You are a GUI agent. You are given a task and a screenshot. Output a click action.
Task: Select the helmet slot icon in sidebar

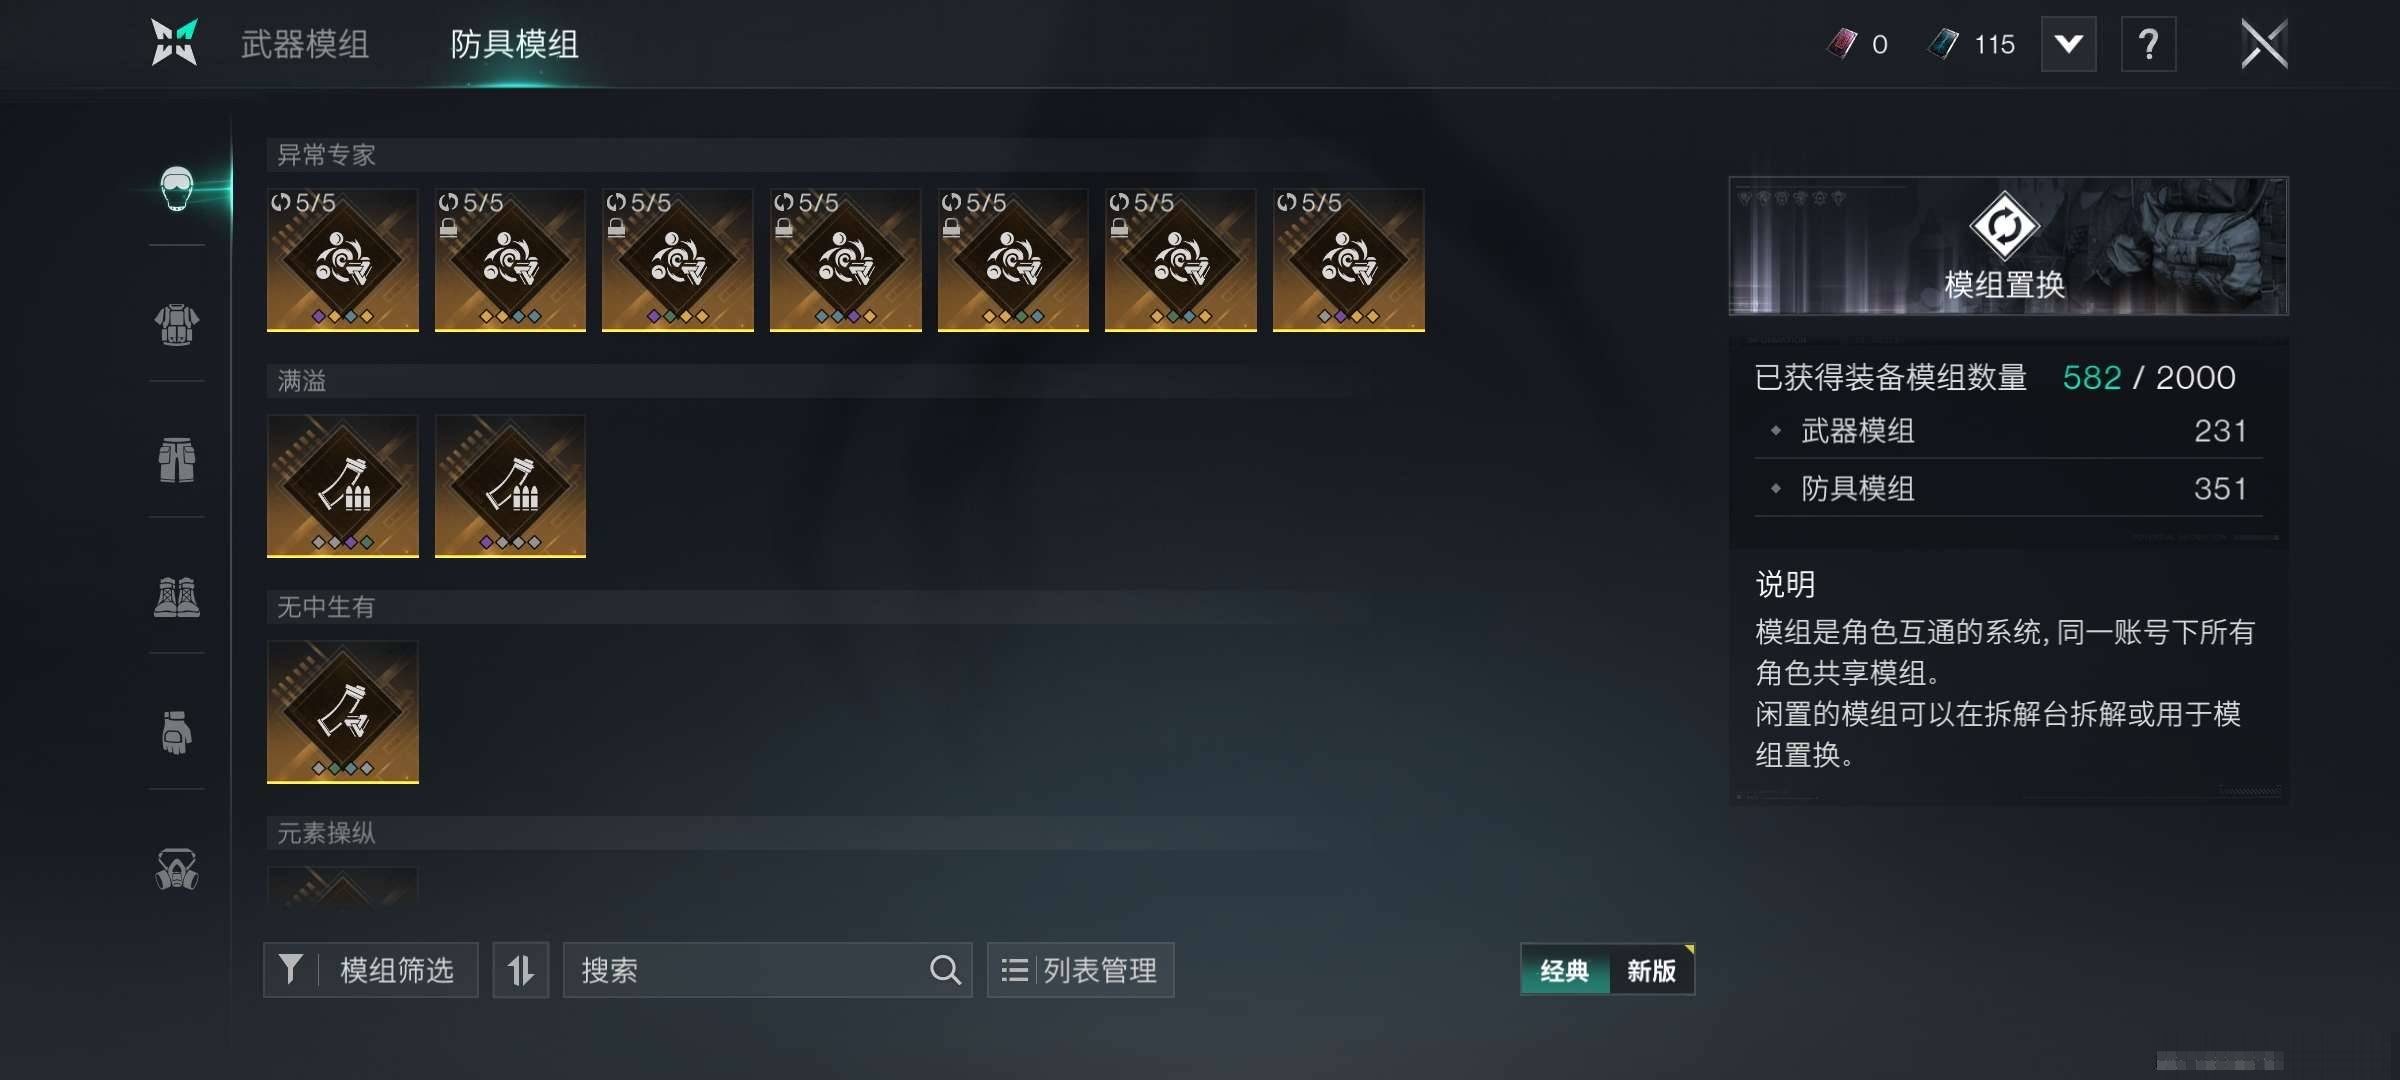[177, 188]
